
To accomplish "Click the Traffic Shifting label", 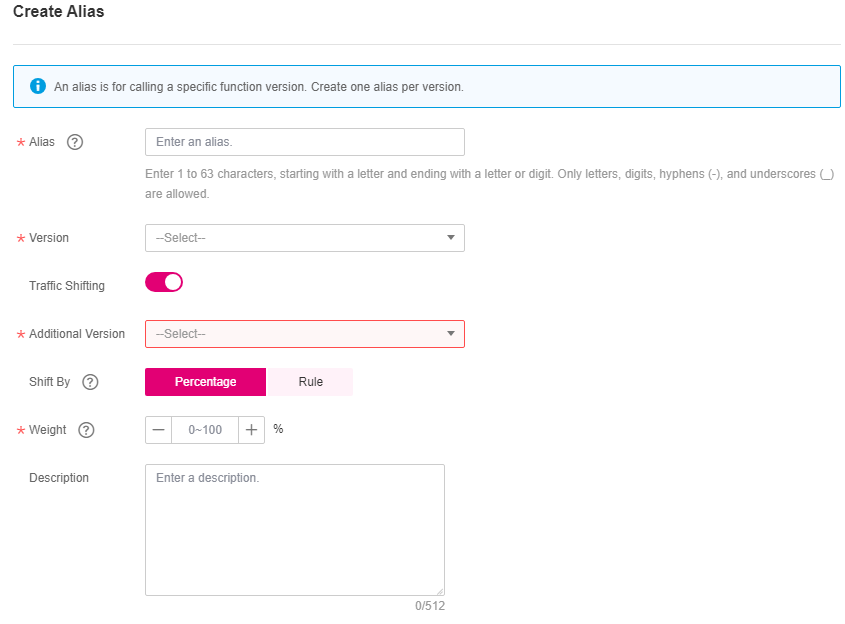I will (67, 286).
